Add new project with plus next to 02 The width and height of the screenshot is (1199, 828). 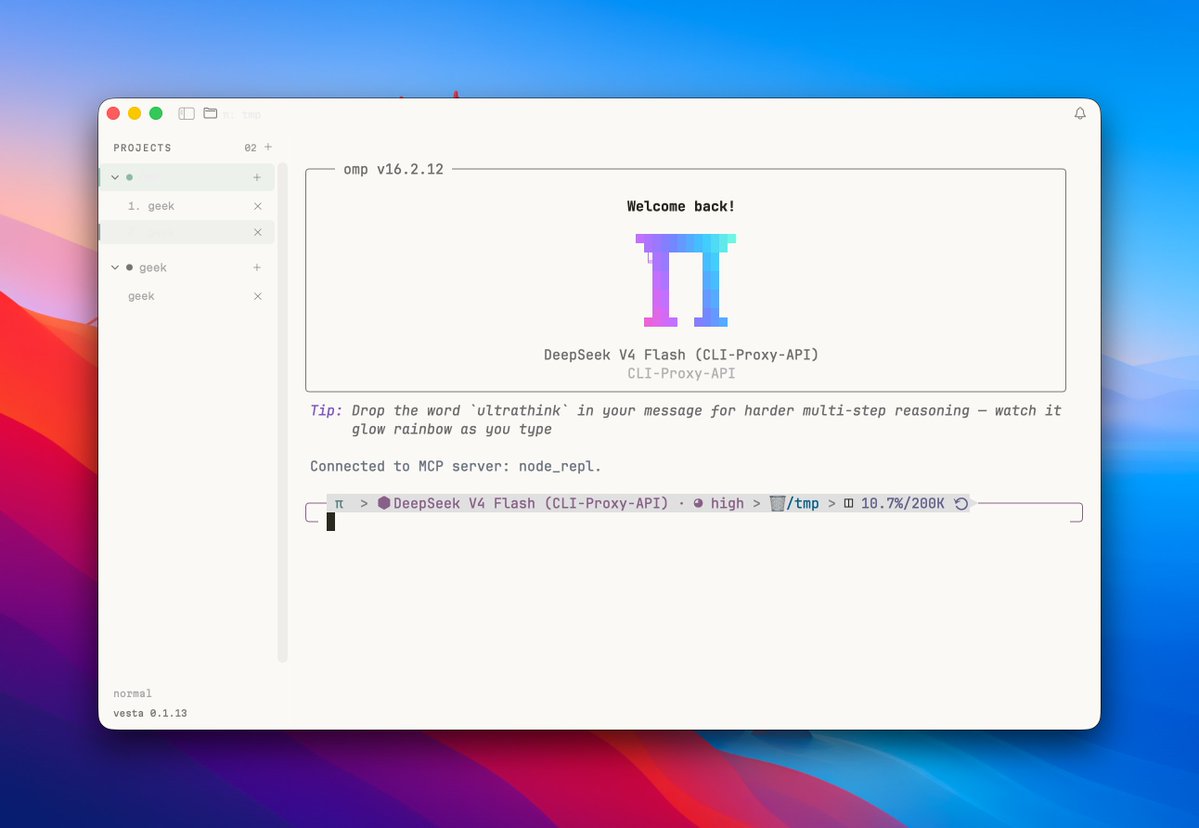[x=268, y=147]
